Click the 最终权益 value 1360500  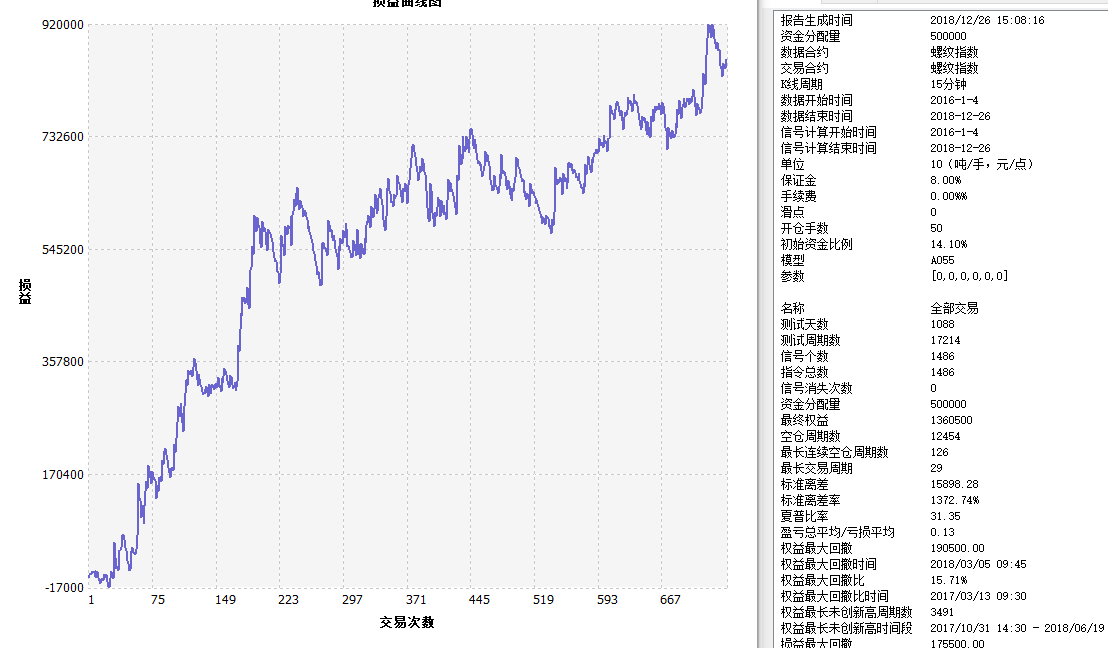pyautogui.click(x=955, y=420)
